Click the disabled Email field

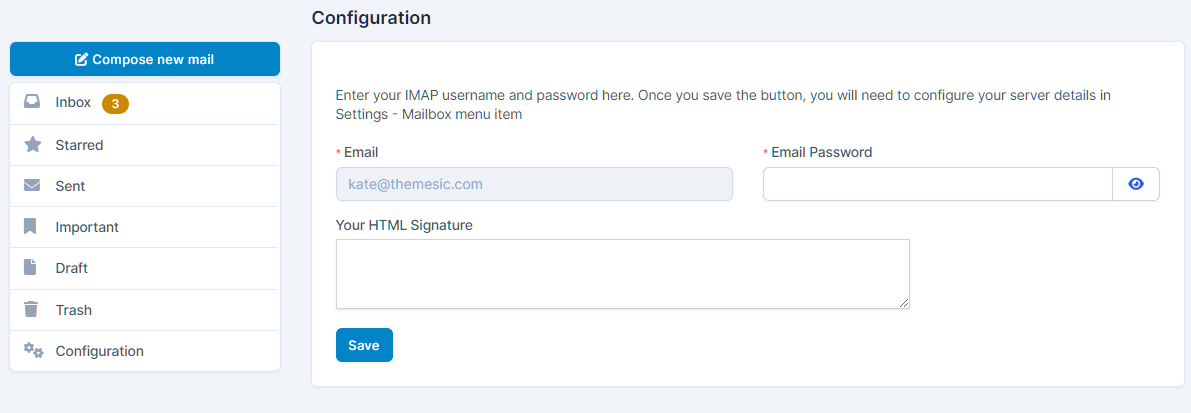(534, 184)
